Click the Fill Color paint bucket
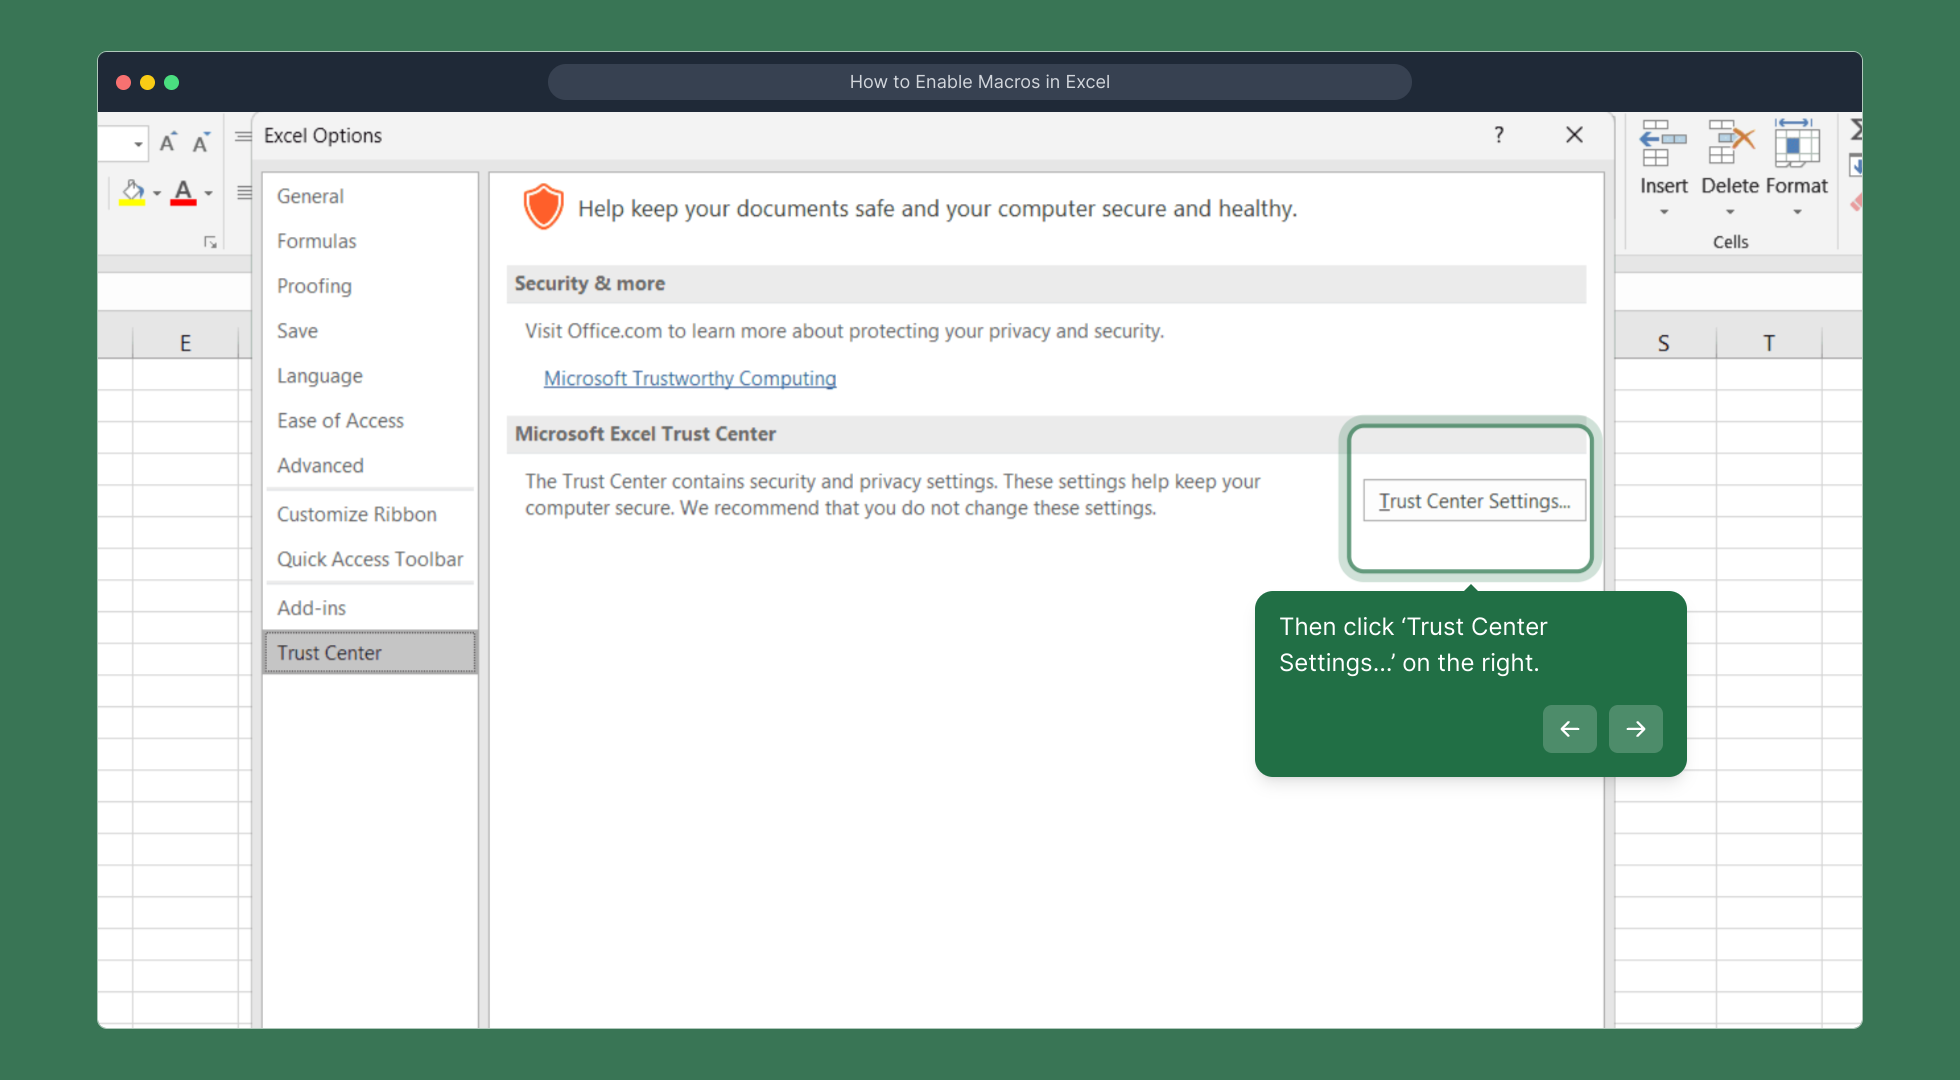 point(132,192)
